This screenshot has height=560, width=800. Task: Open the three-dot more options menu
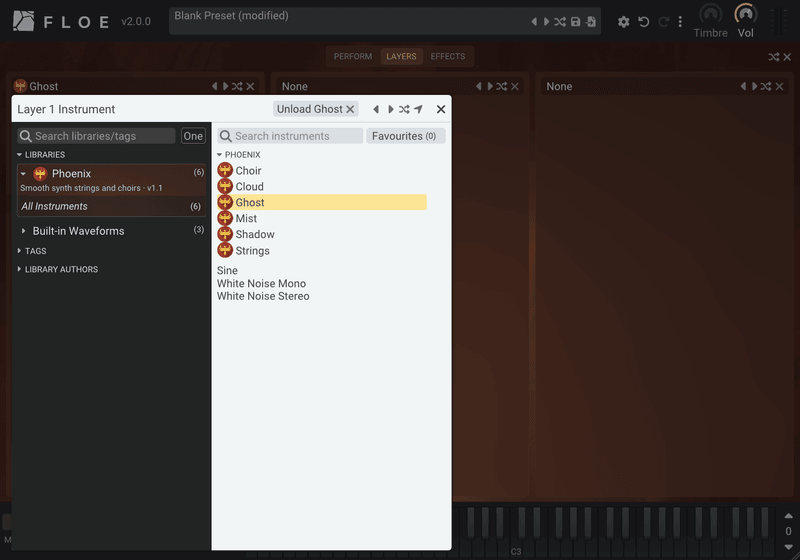pyautogui.click(x=680, y=21)
